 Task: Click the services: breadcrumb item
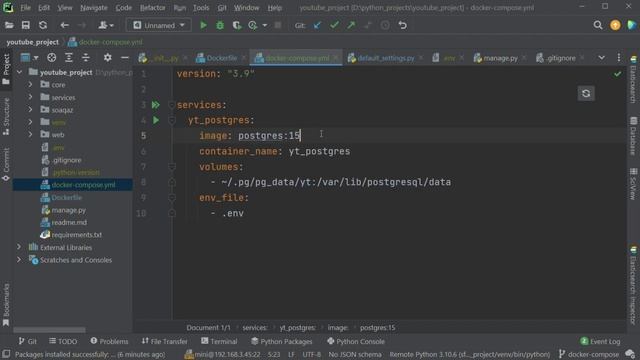click(255, 328)
